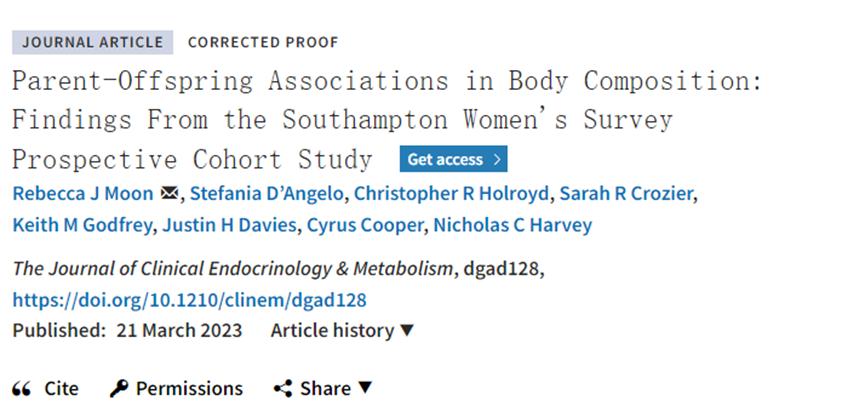This screenshot has width=865, height=406.
Task: Click the JOURNAL ARTICLE label tag
Action: (x=93, y=42)
